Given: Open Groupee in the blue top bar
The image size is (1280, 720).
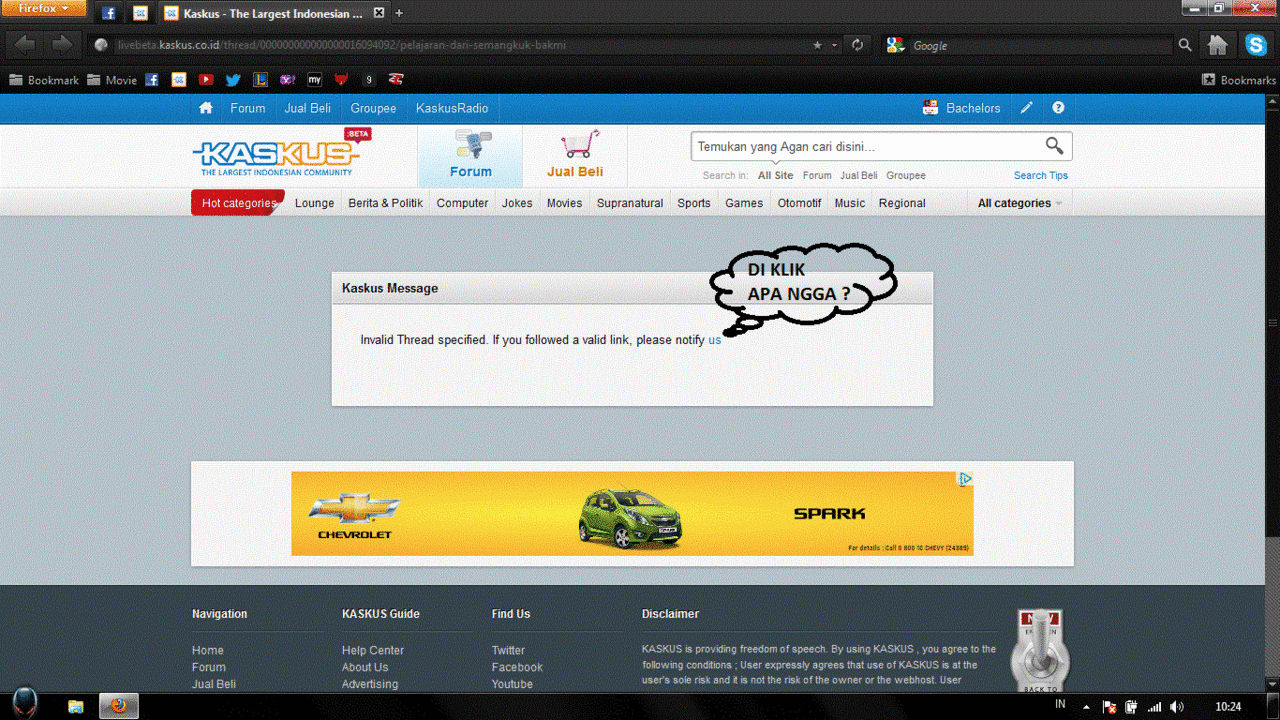Looking at the screenshot, I should point(373,108).
